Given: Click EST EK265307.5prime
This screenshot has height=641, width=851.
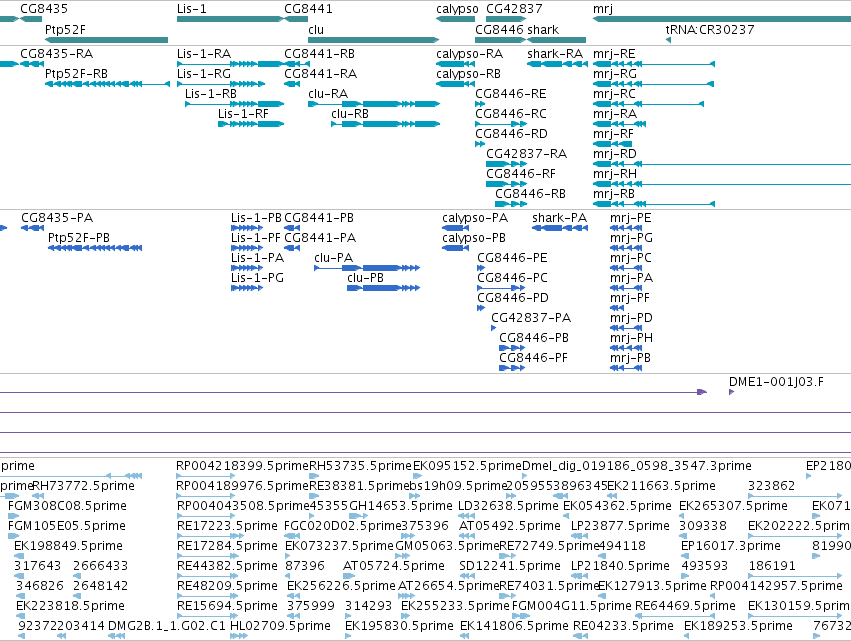Looking at the screenshot, I should (684, 516).
